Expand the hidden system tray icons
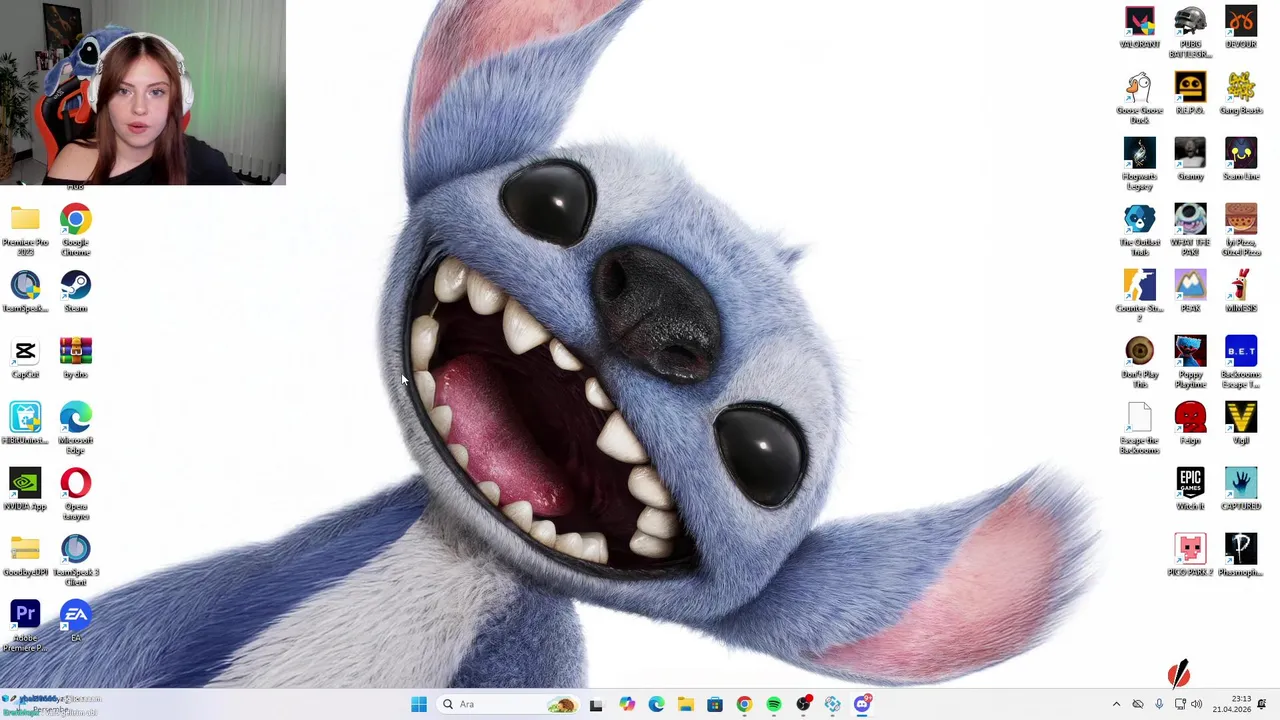This screenshot has width=1280, height=720. (x=1116, y=704)
